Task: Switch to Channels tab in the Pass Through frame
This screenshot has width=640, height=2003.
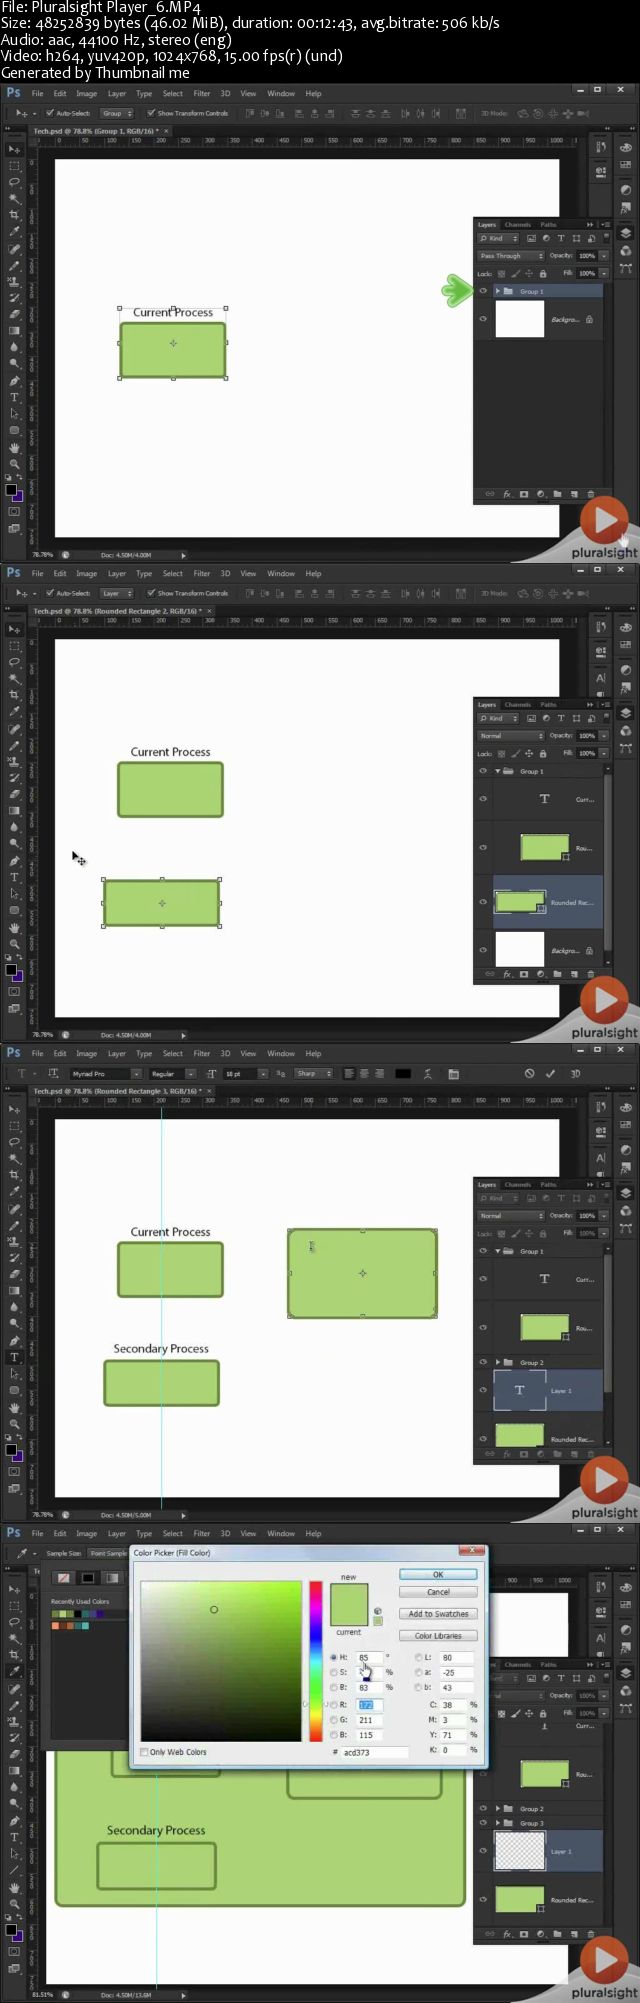Action: [x=518, y=224]
